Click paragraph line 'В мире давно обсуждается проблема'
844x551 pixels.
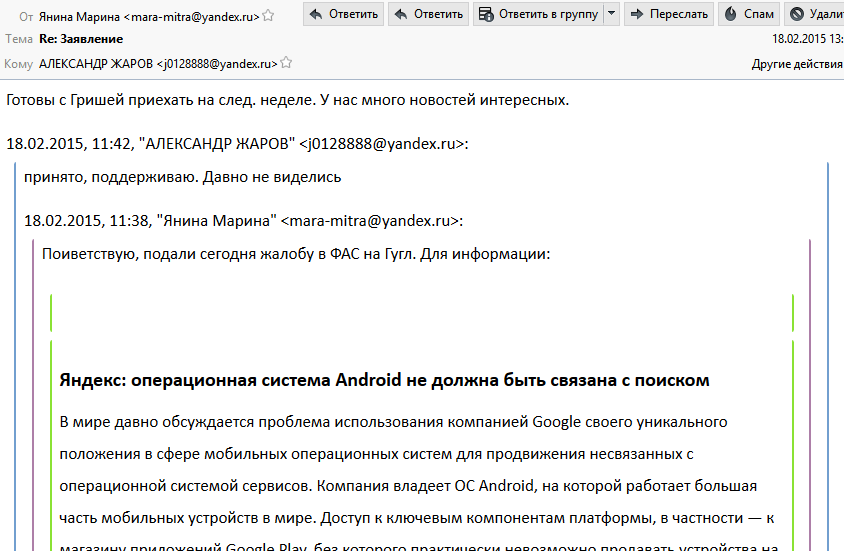coord(393,422)
